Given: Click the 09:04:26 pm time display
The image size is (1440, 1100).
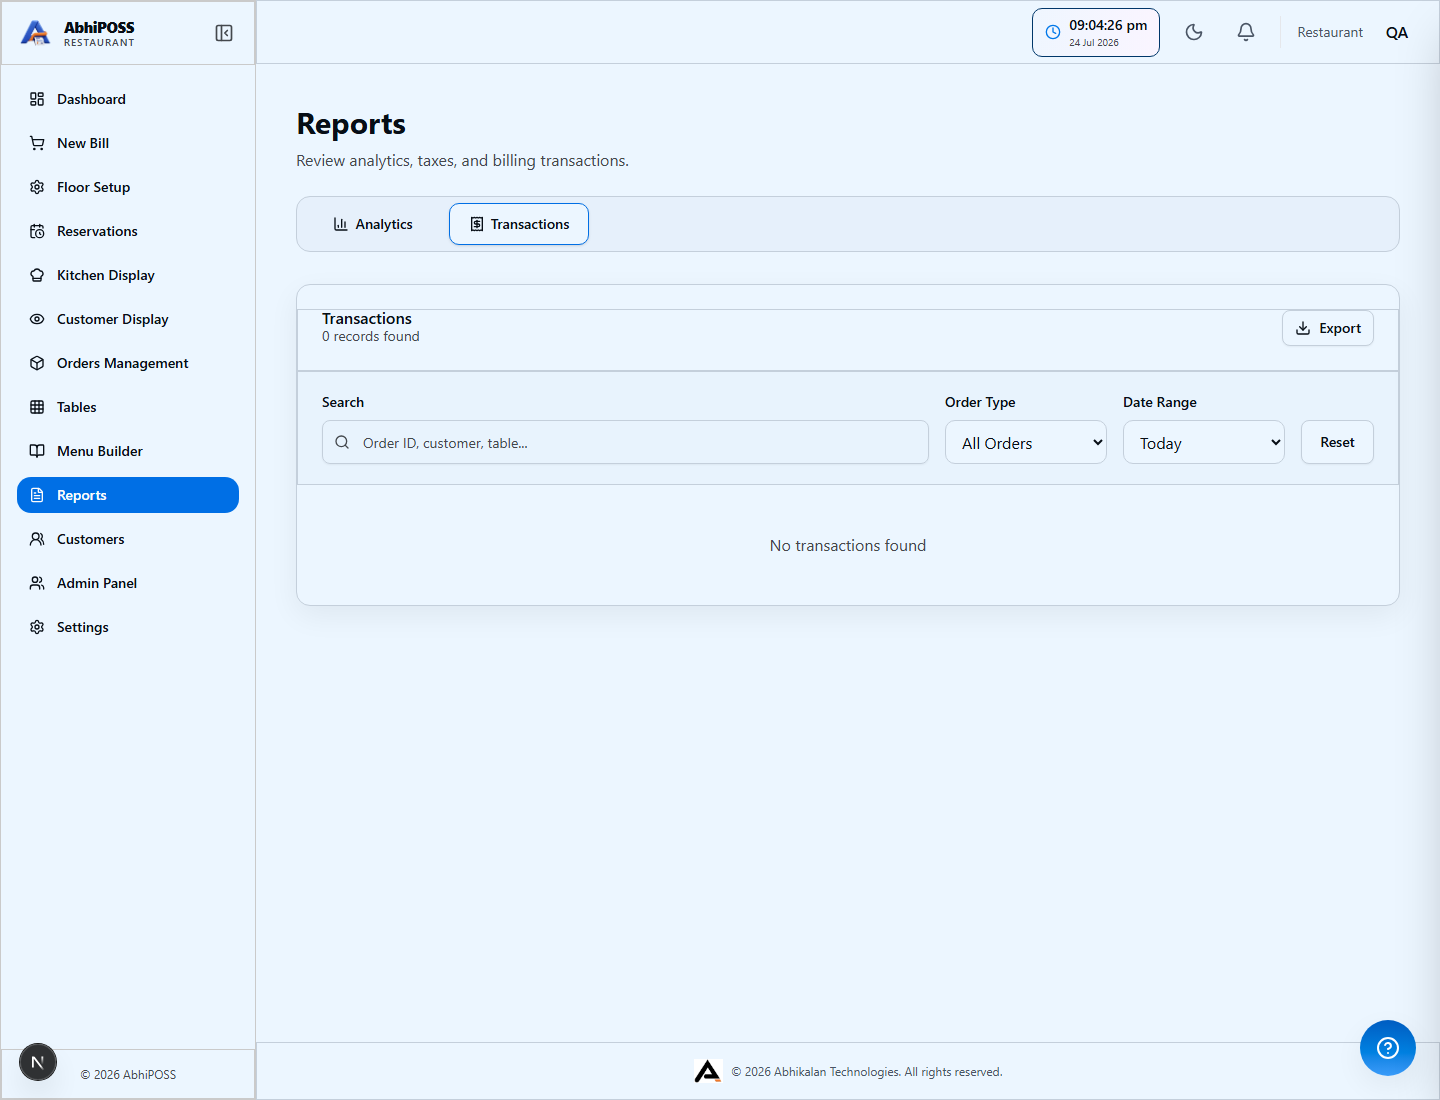Looking at the screenshot, I should tap(1108, 25).
